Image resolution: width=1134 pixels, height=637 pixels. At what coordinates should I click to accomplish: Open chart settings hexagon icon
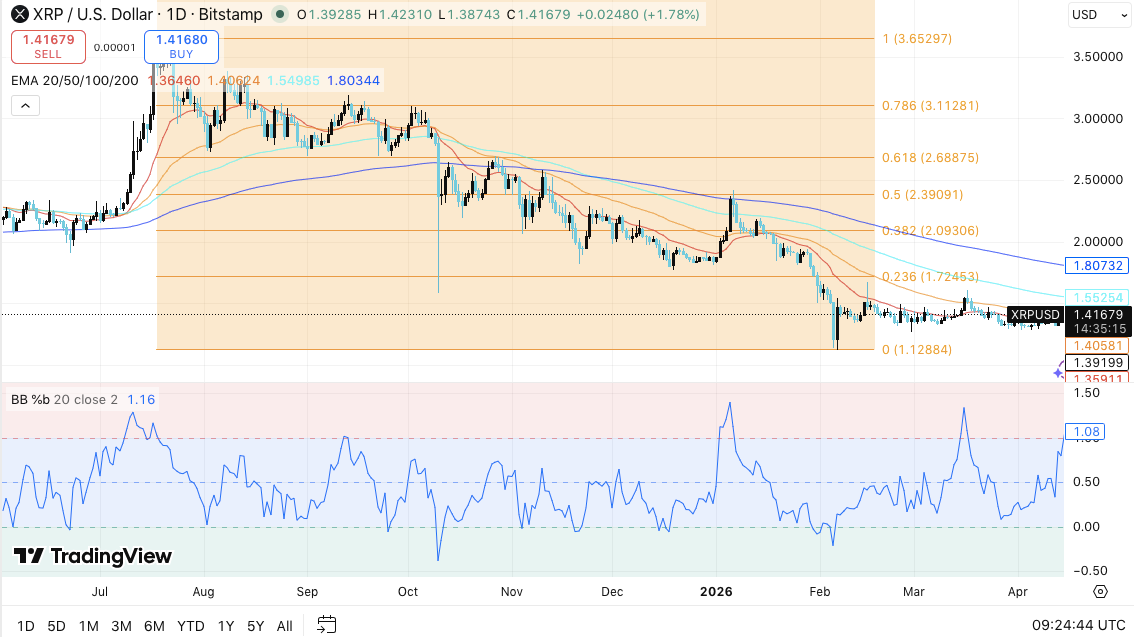coord(1100,592)
